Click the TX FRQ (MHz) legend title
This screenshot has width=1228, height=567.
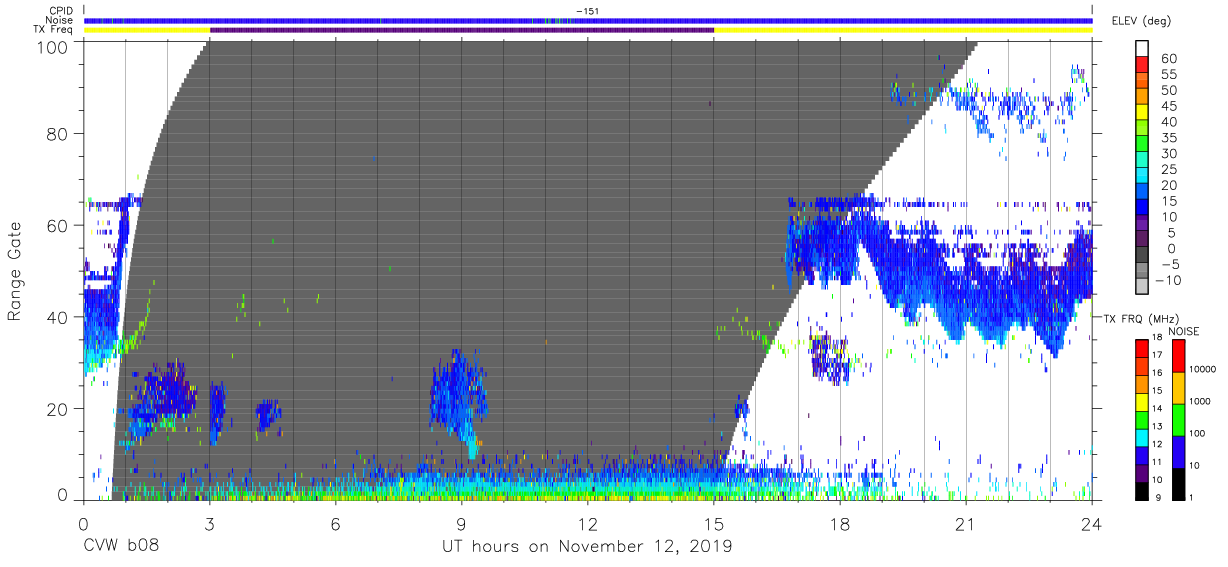pos(1143,318)
